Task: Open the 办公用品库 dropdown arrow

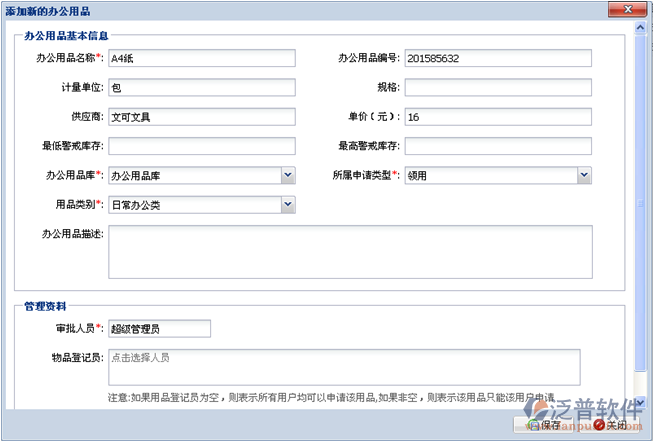Action: (x=288, y=175)
